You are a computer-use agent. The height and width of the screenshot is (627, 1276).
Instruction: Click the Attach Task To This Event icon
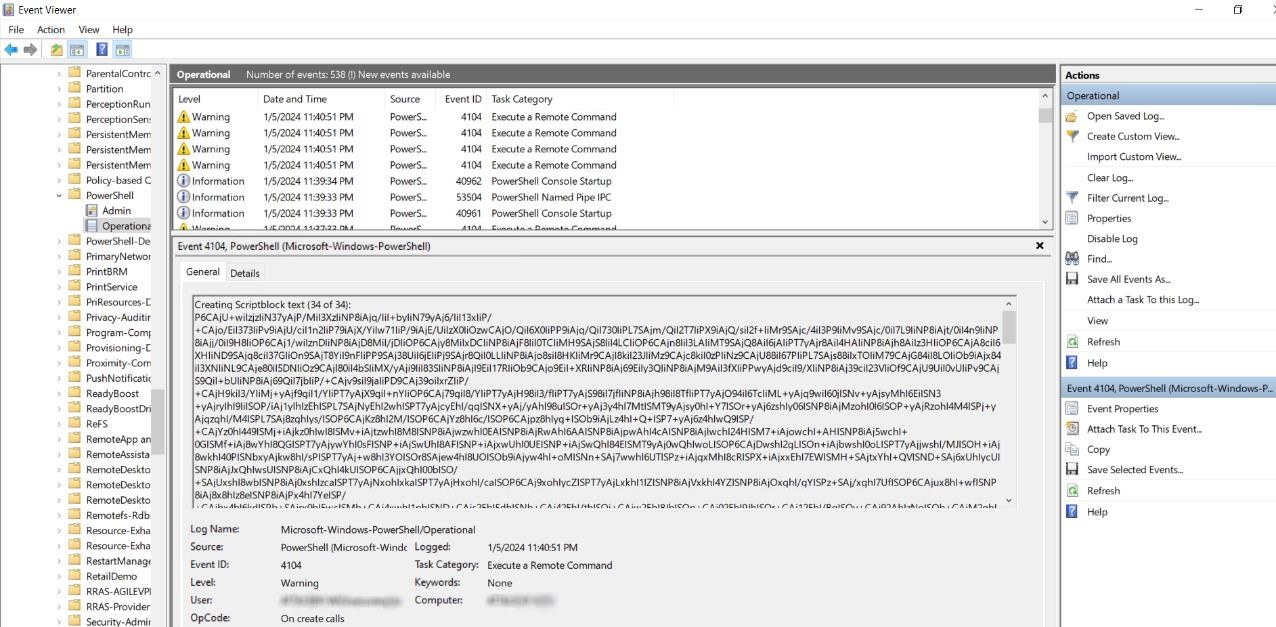pos(1072,429)
